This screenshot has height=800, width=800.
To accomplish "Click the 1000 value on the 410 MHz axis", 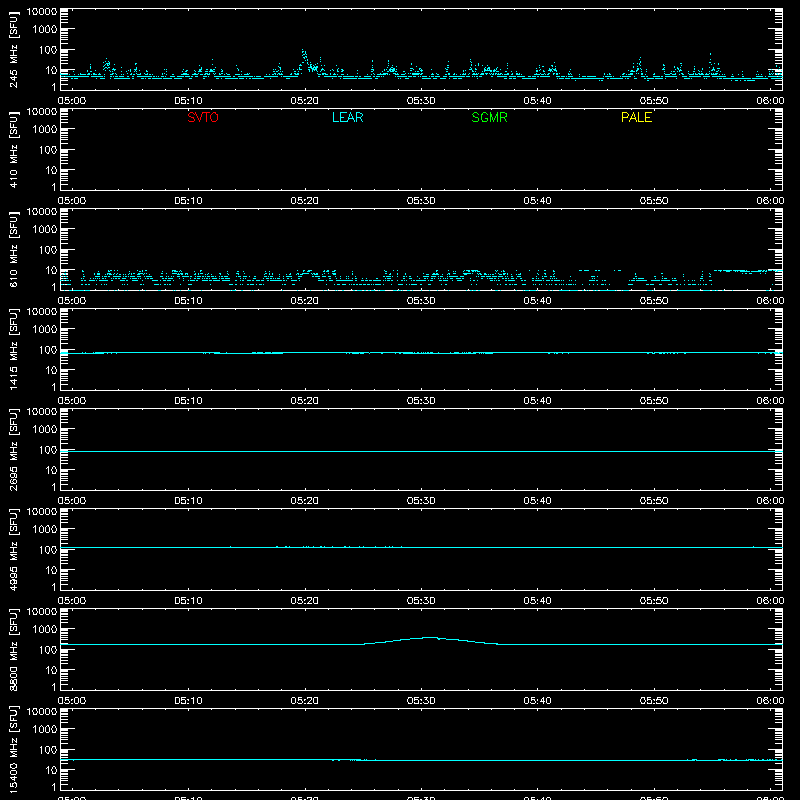I will pos(45,130).
